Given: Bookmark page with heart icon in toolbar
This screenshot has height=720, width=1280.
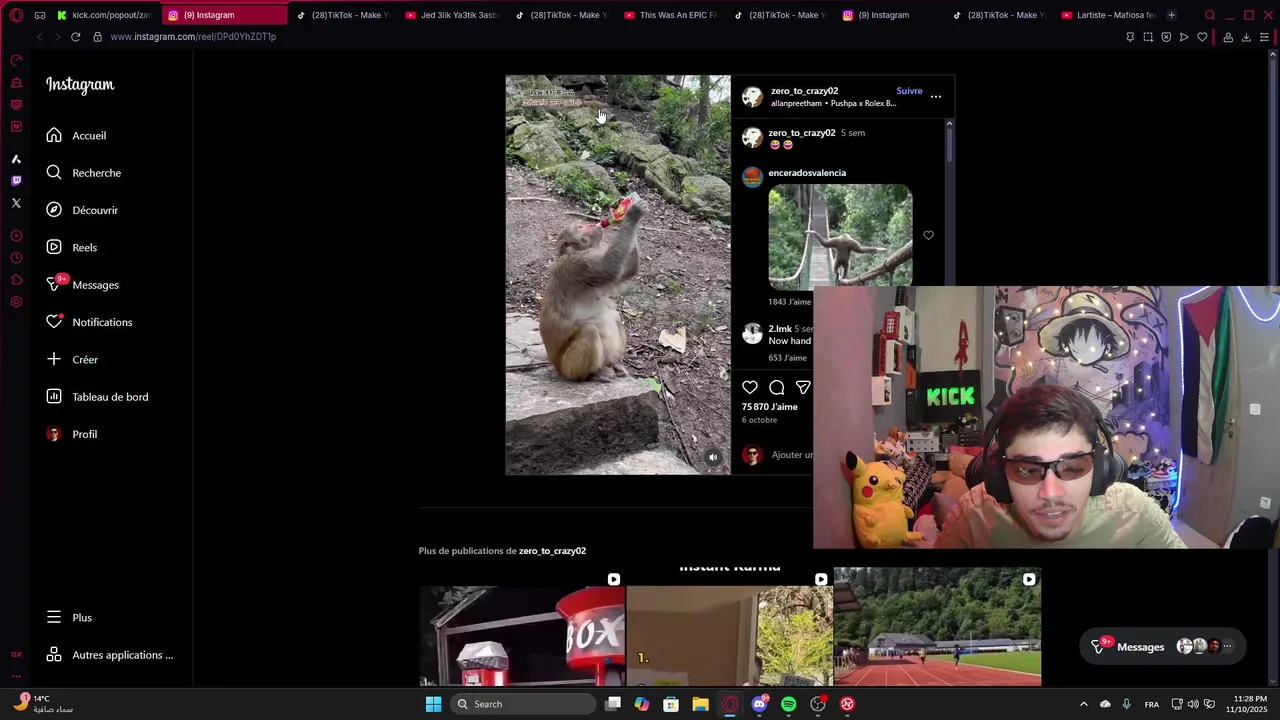Looking at the screenshot, I should tap(1202, 37).
